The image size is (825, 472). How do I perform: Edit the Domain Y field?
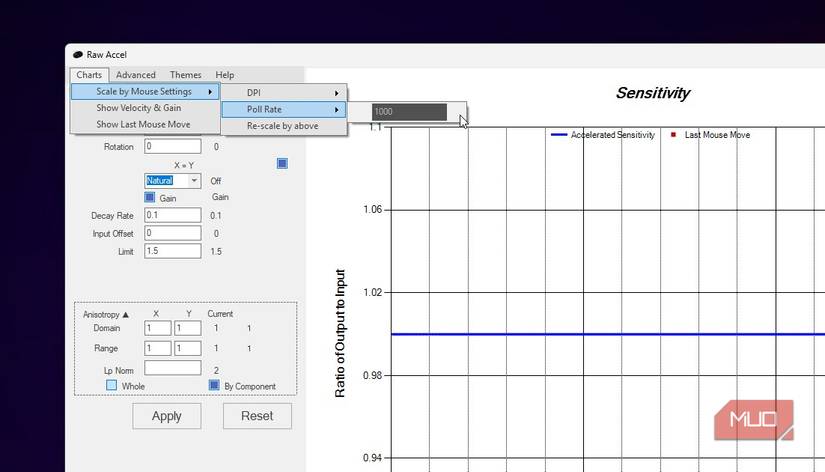188,328
